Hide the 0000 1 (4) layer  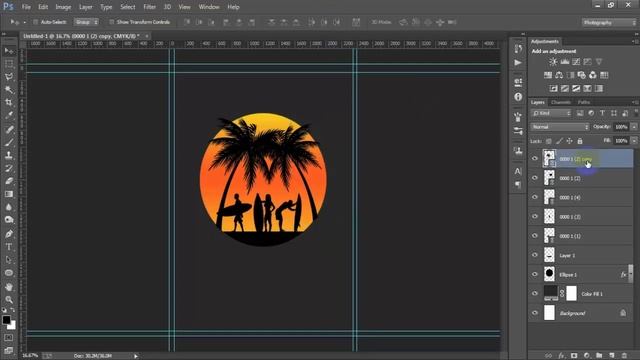click(x=535, y=197)
